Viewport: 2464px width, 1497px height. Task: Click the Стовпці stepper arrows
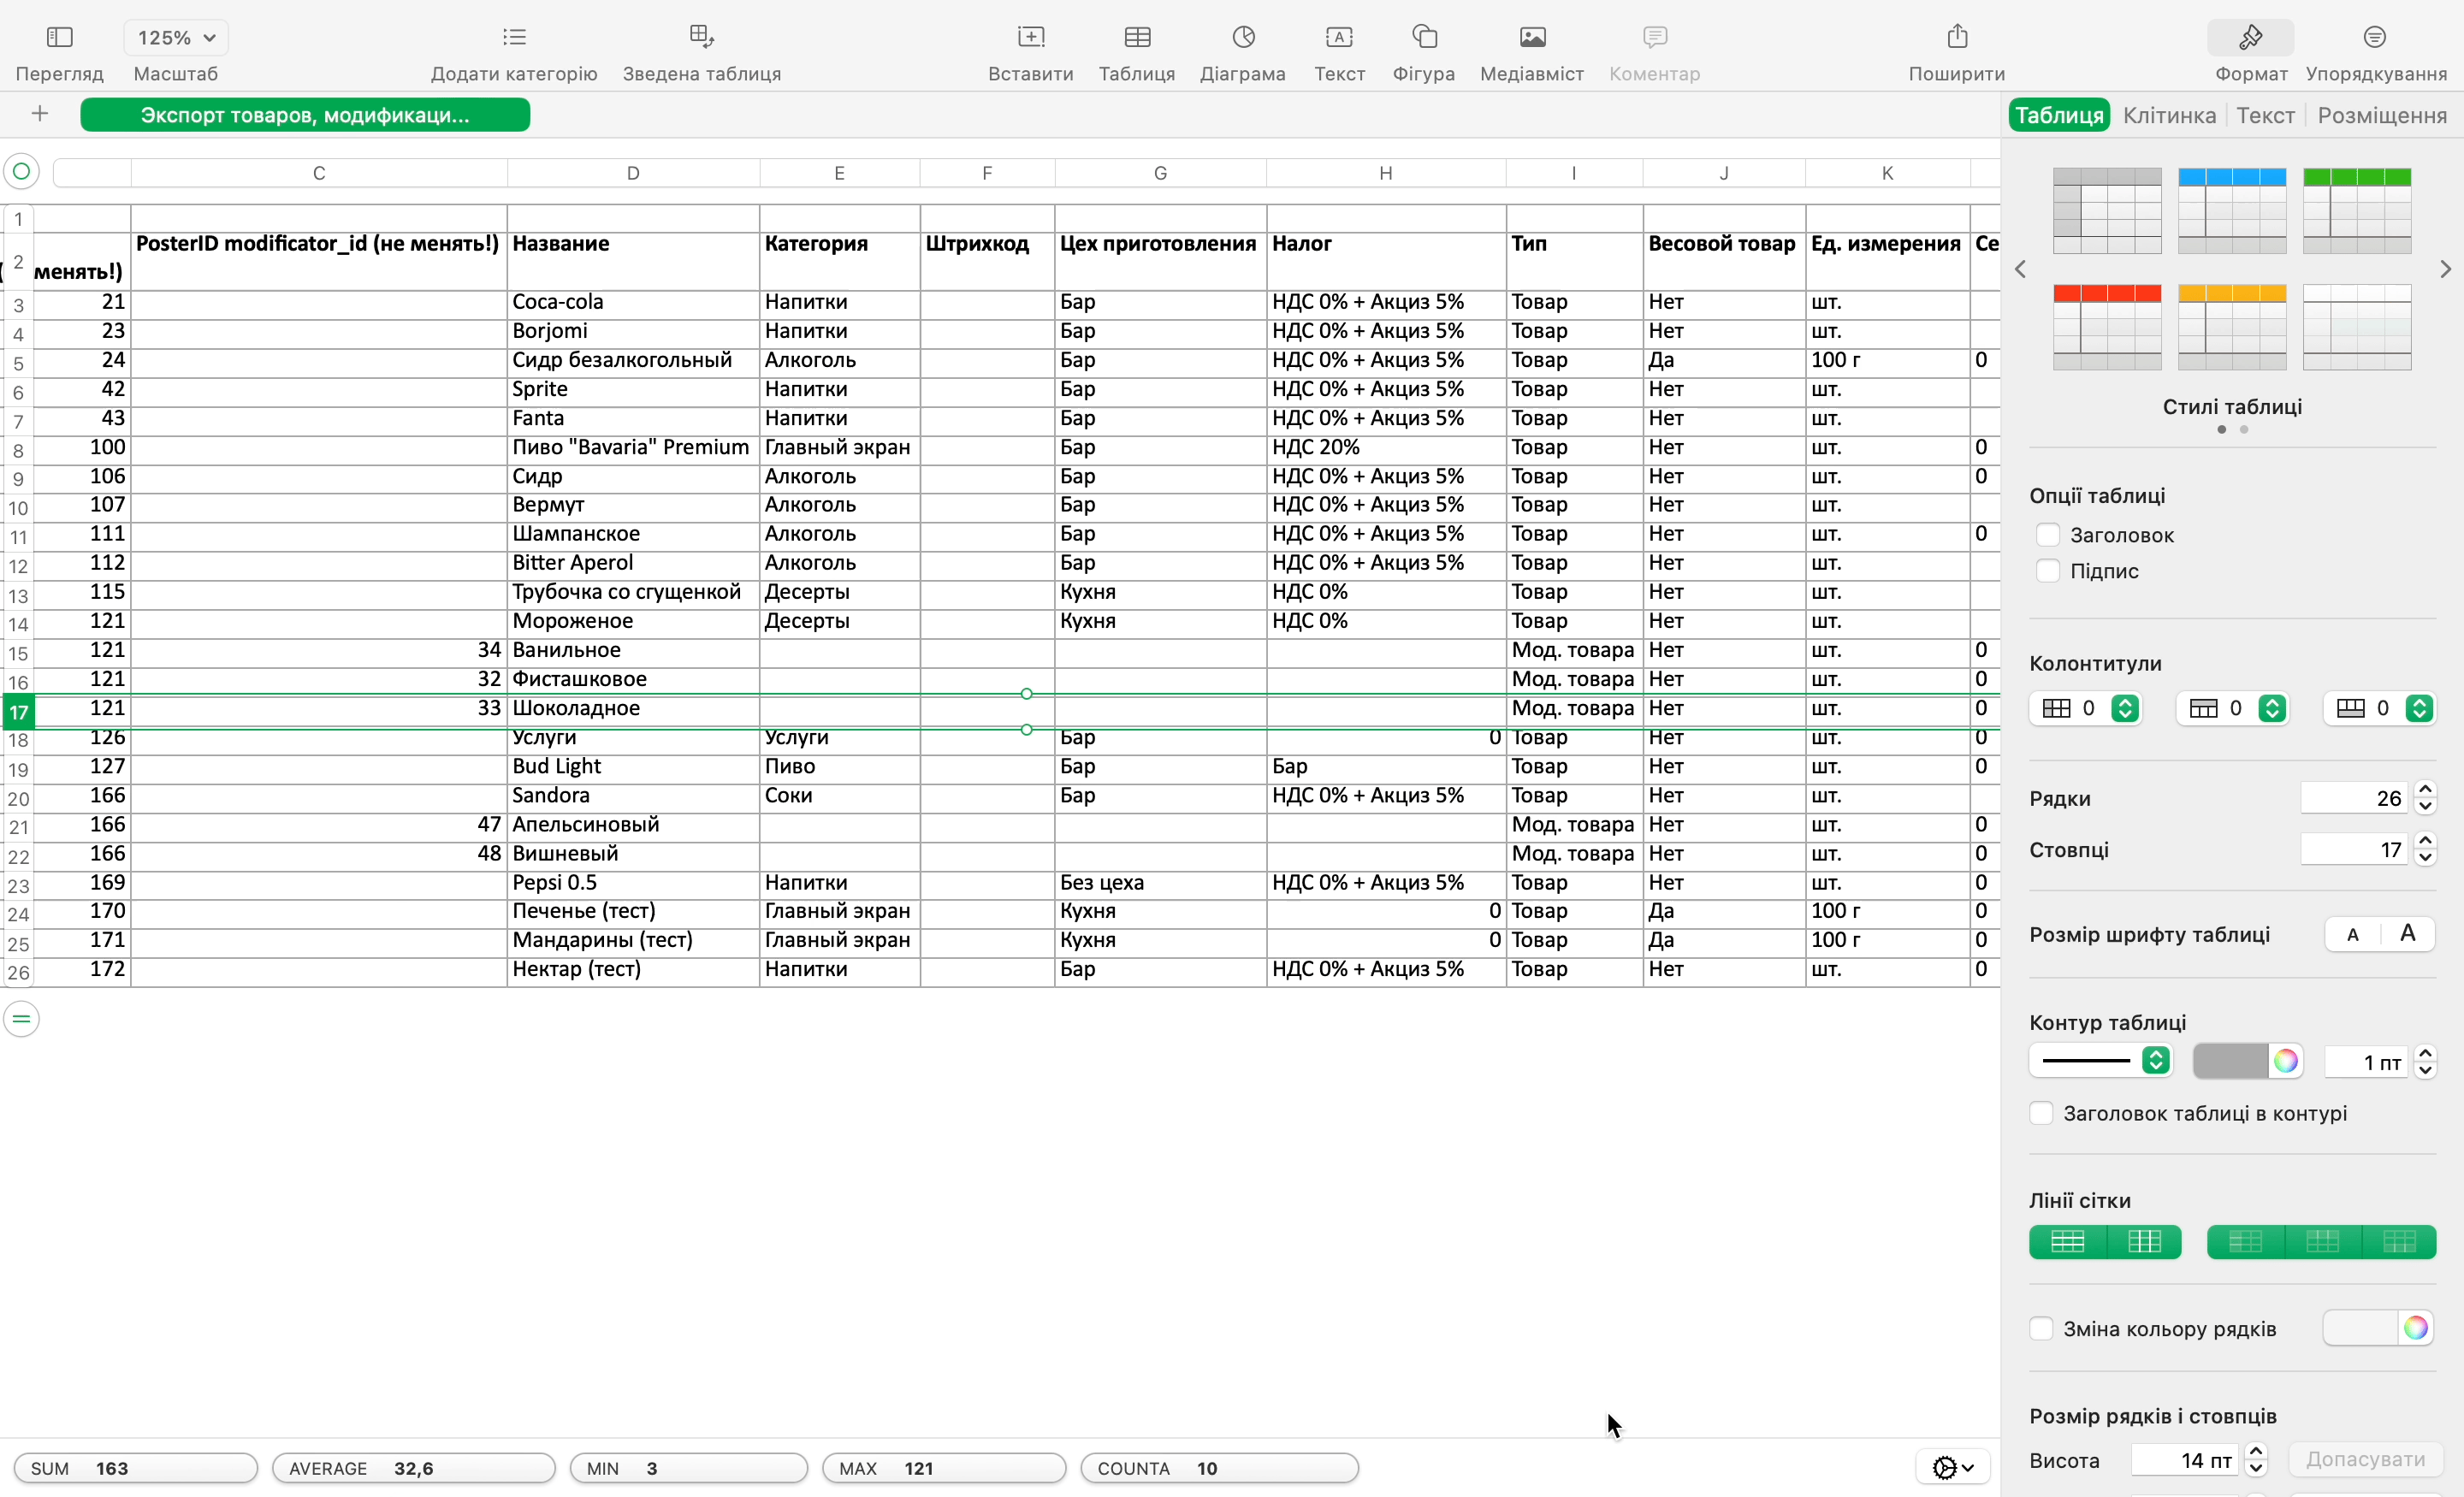[x=2425, y=850]
